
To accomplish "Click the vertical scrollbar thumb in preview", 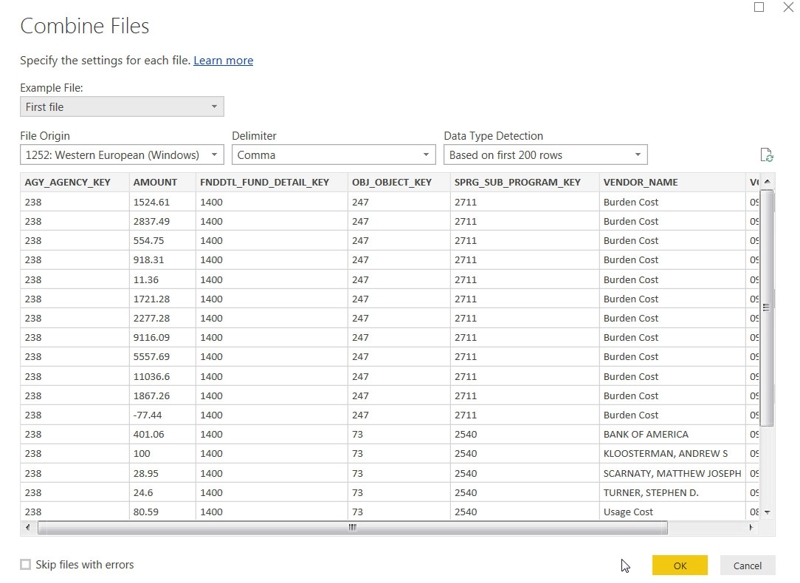I will 766,308.
